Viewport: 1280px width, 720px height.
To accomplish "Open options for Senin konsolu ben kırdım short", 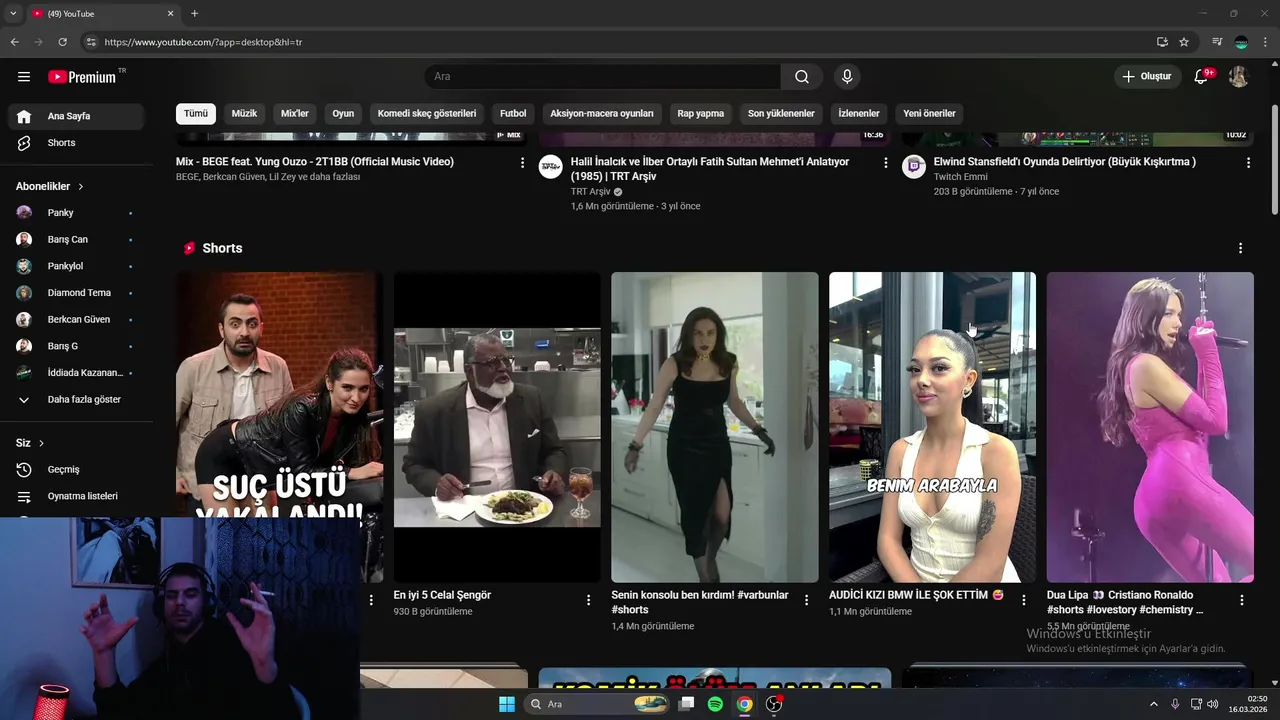I will [x=806, y=600].
